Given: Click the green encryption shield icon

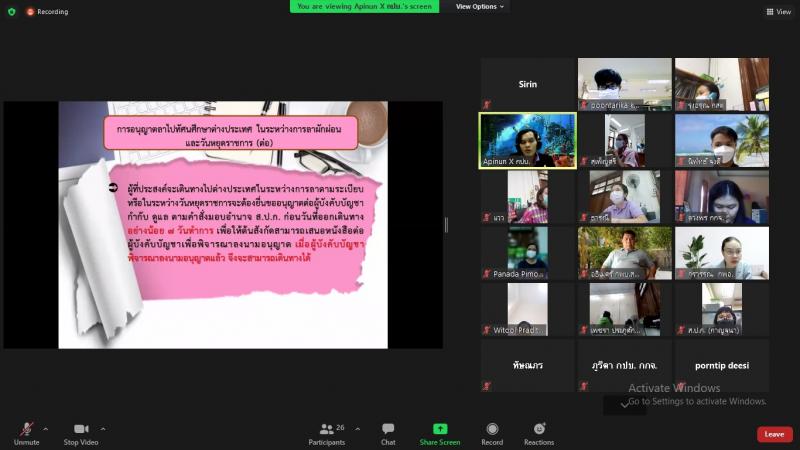Looking at the screenshot, I should tap(12, 11).
